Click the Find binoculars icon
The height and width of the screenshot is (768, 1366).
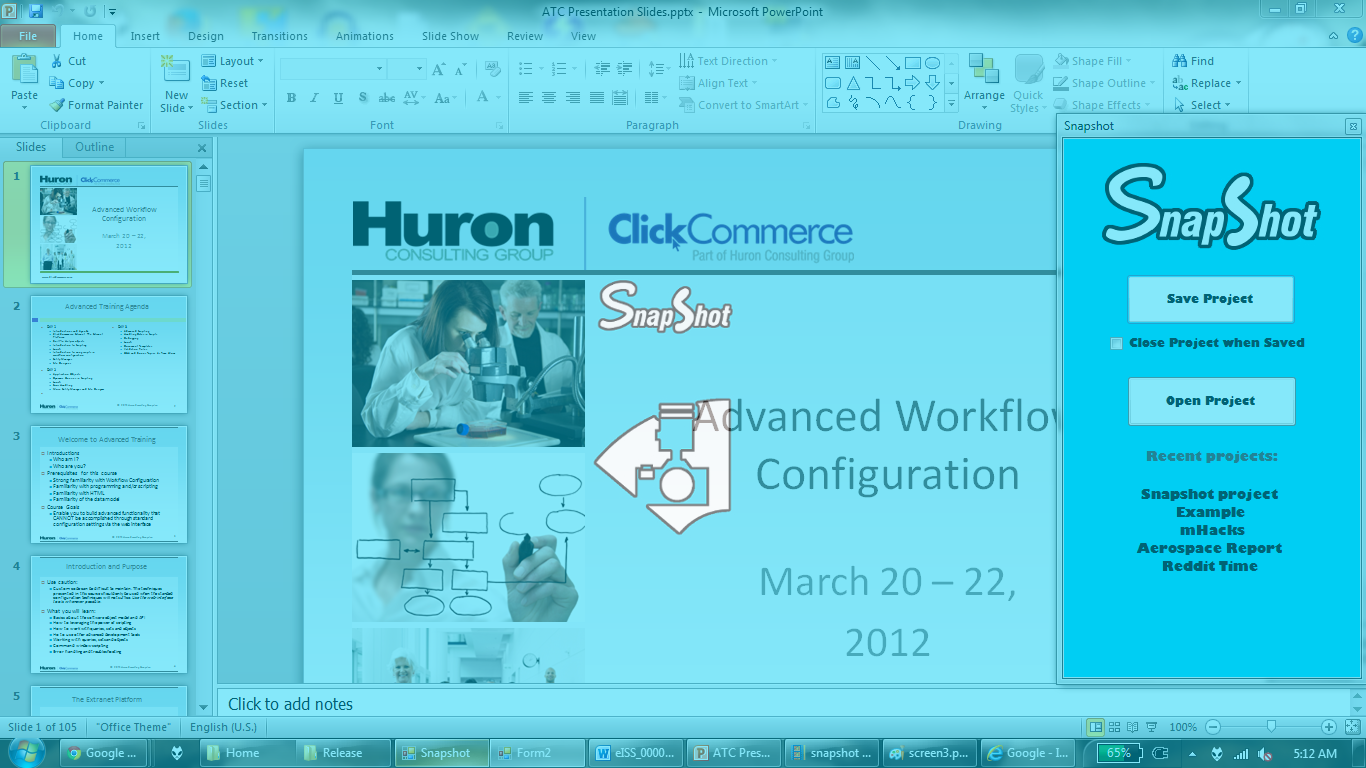click(x=1180, y=61)
